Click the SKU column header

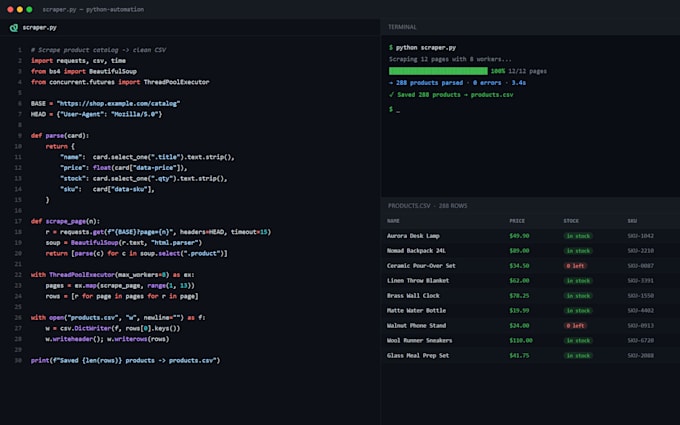coord(632,221)
